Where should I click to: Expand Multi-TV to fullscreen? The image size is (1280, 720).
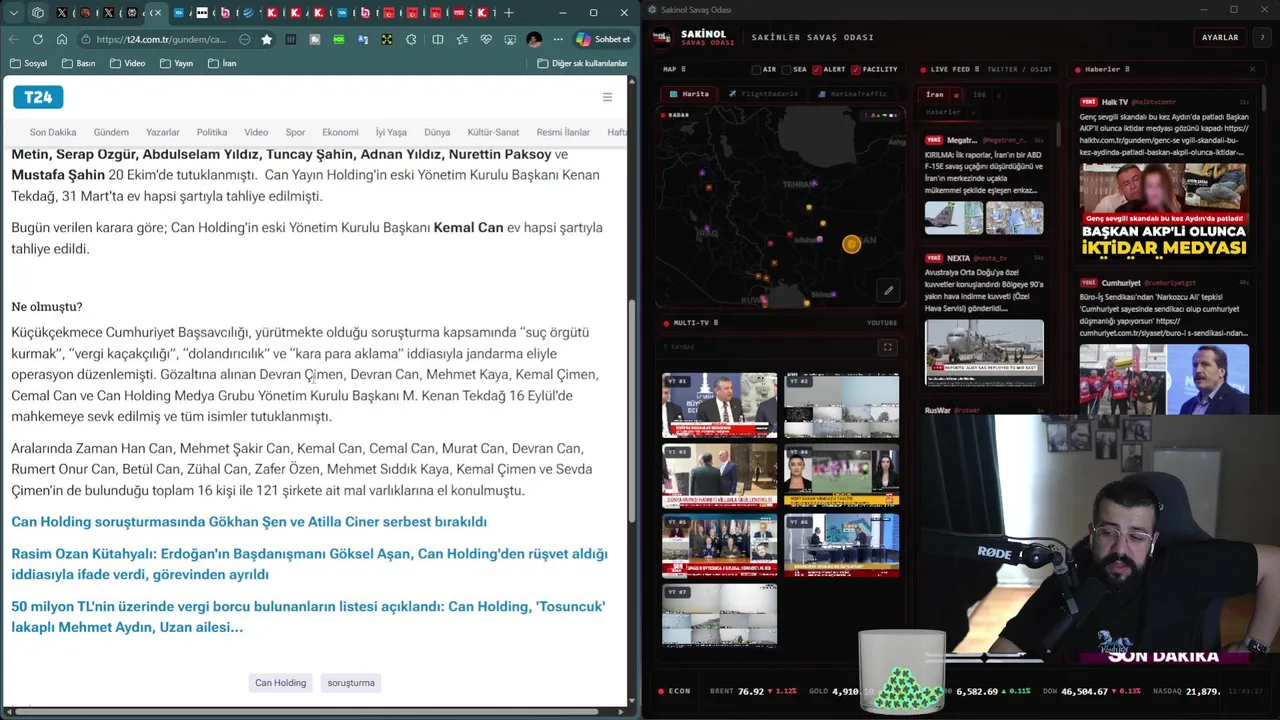click(887, 347)
